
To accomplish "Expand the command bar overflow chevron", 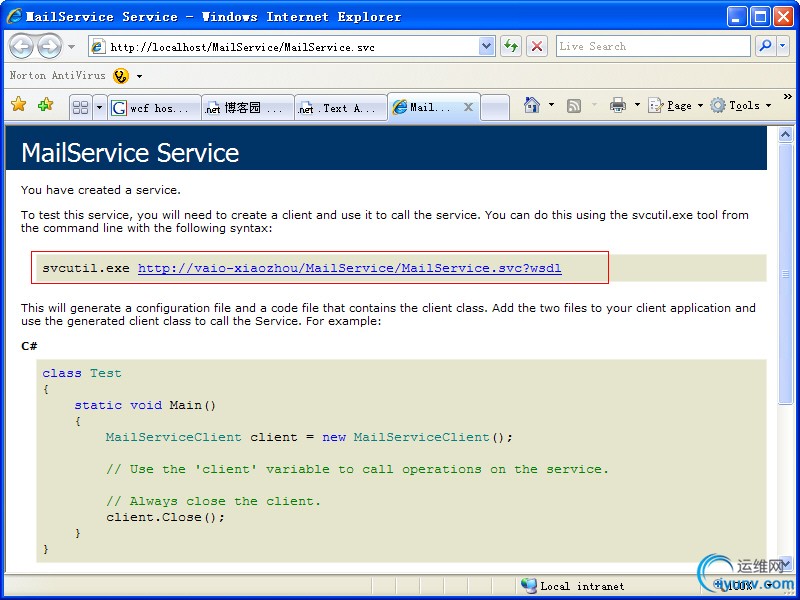I will pyautogui.click(x=787, y=96).
